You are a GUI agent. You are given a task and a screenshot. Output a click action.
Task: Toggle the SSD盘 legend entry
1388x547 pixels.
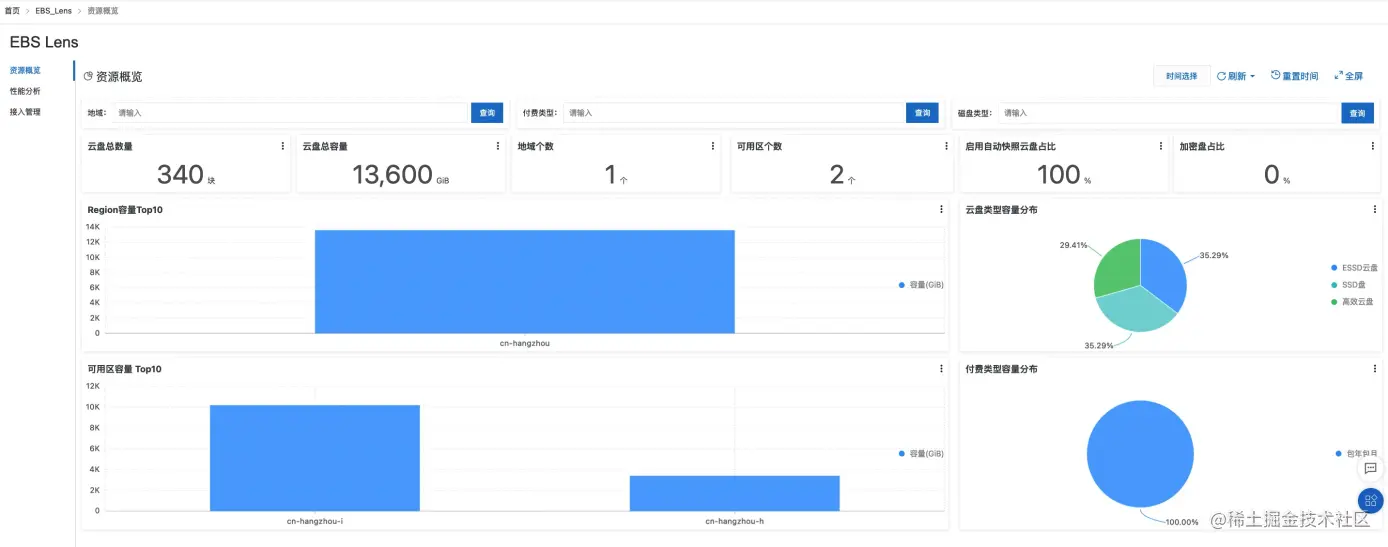(1348, 285)
